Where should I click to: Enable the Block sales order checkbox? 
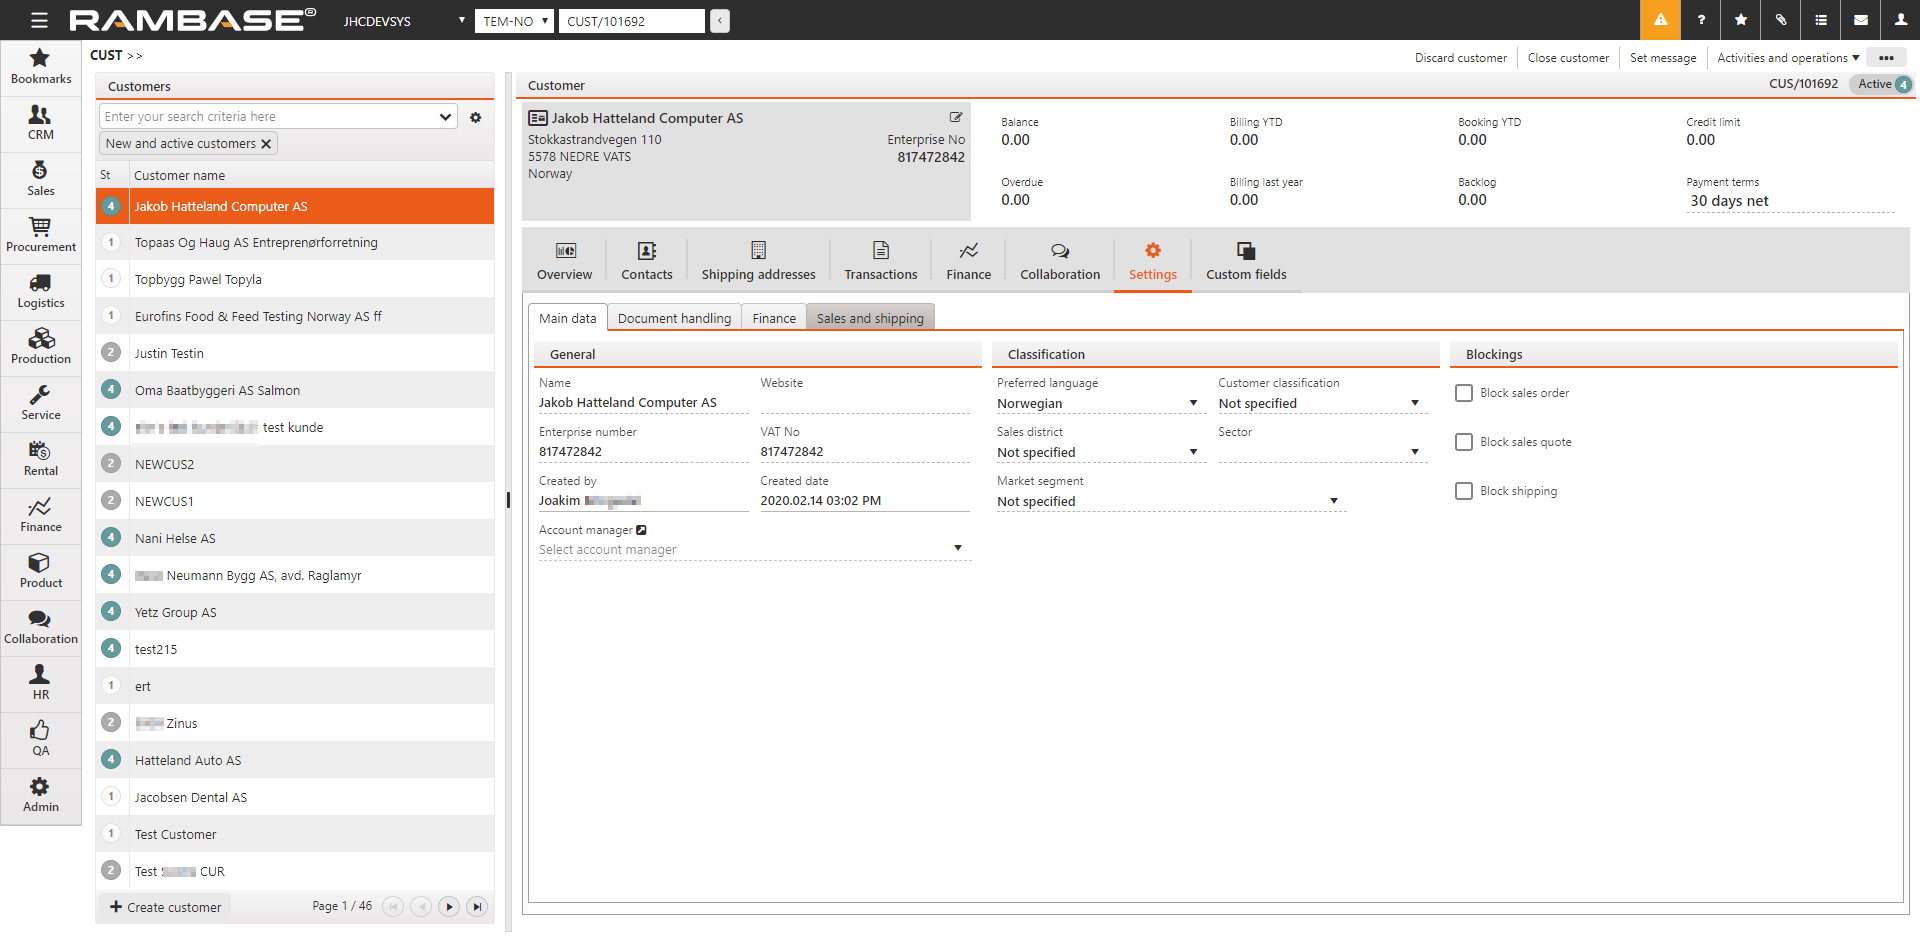[x=1464, y=393]
